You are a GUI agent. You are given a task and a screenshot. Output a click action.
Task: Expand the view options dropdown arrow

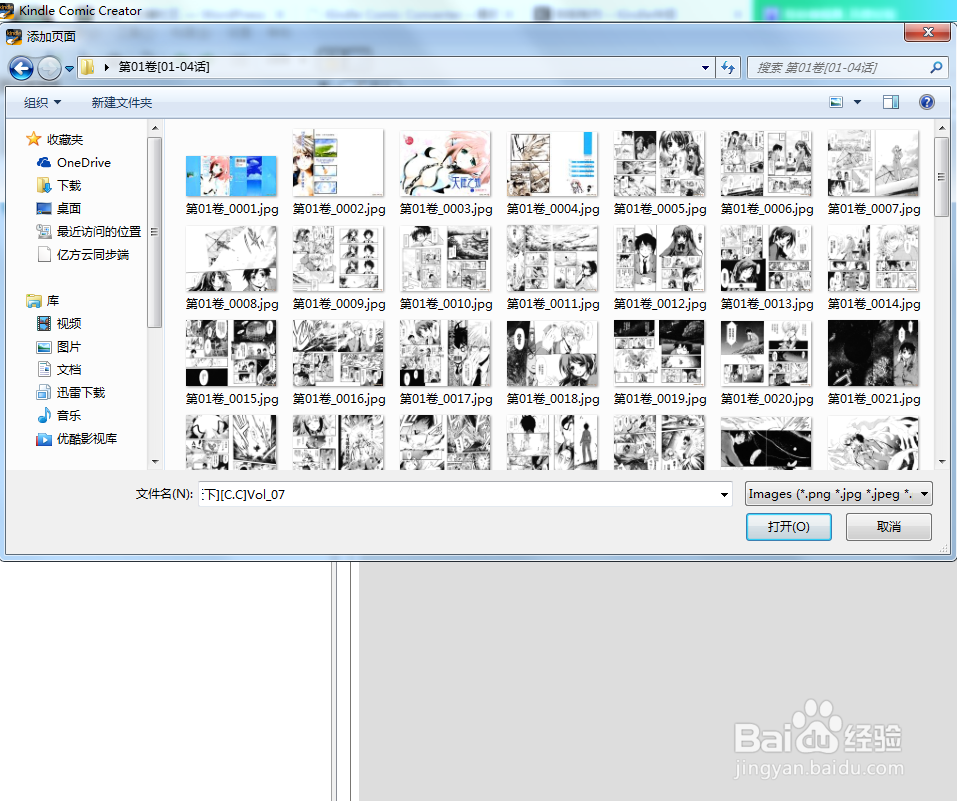(858, 102)
